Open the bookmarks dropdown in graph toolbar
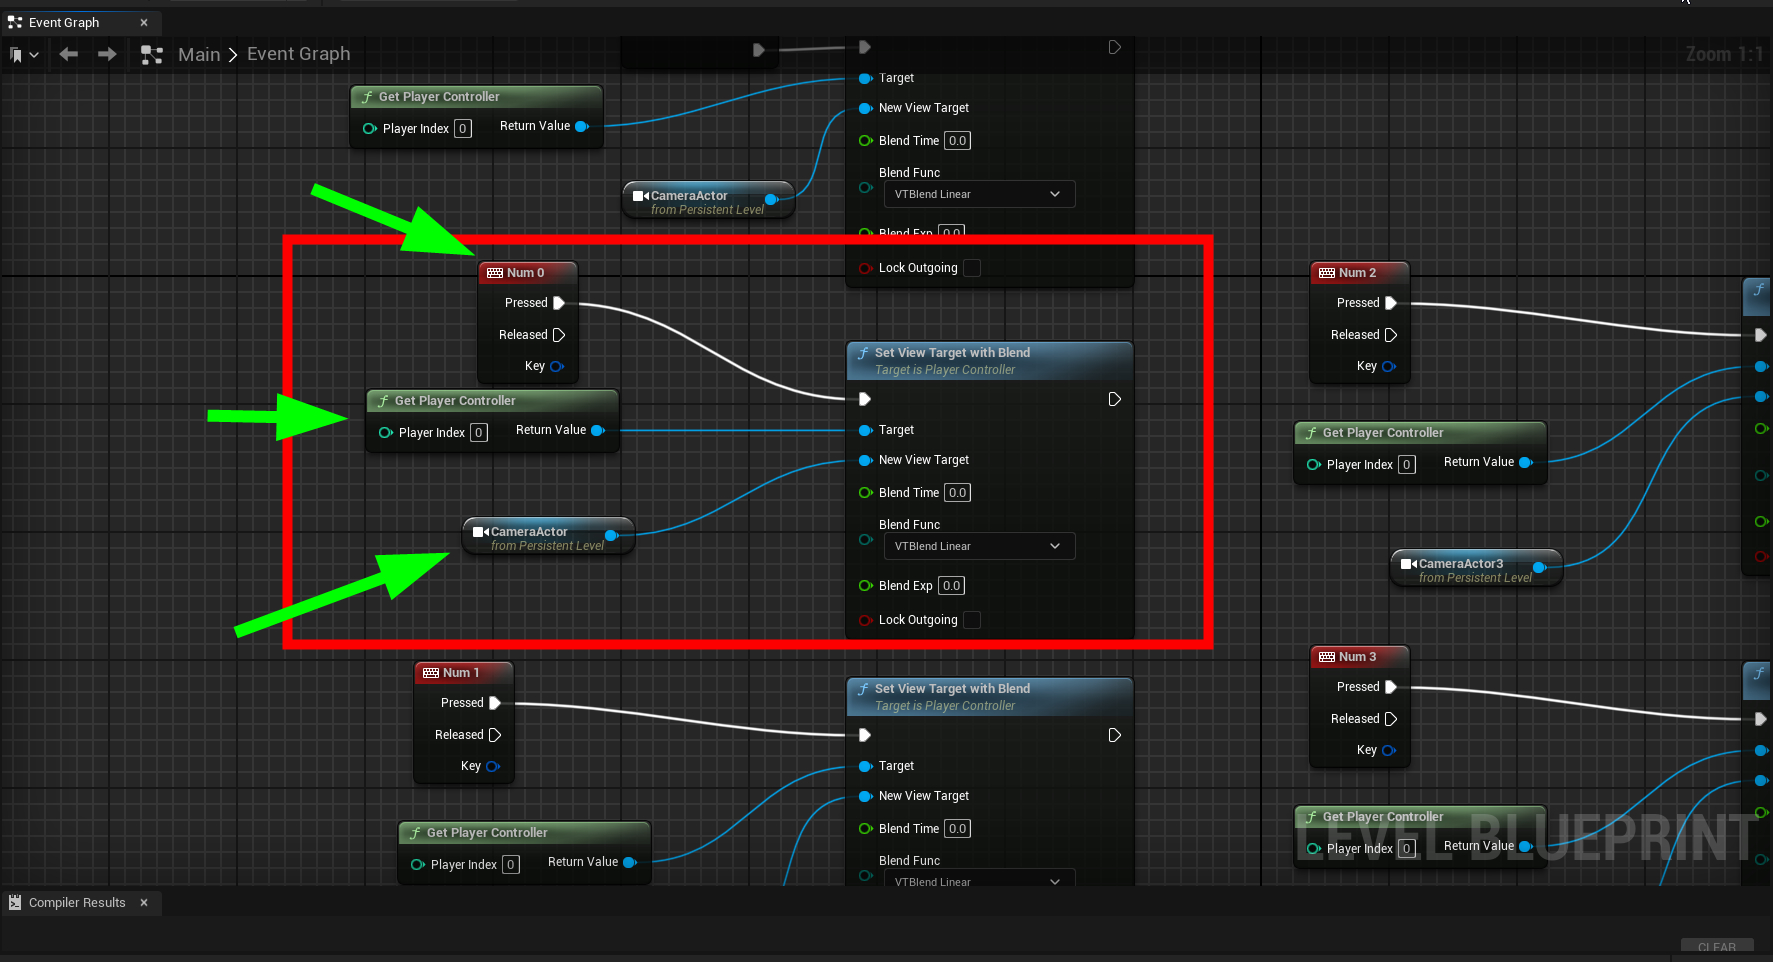This screenshot has width=1773, height=962. (24, 55)
